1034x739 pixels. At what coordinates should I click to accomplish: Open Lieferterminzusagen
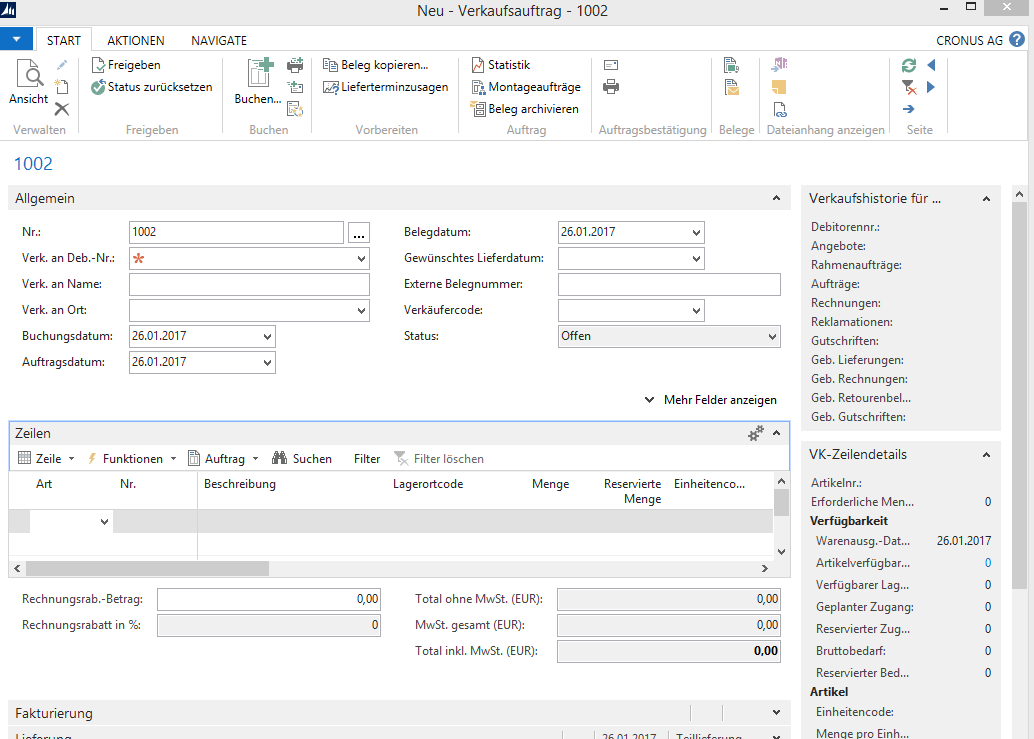pos(386,86)
